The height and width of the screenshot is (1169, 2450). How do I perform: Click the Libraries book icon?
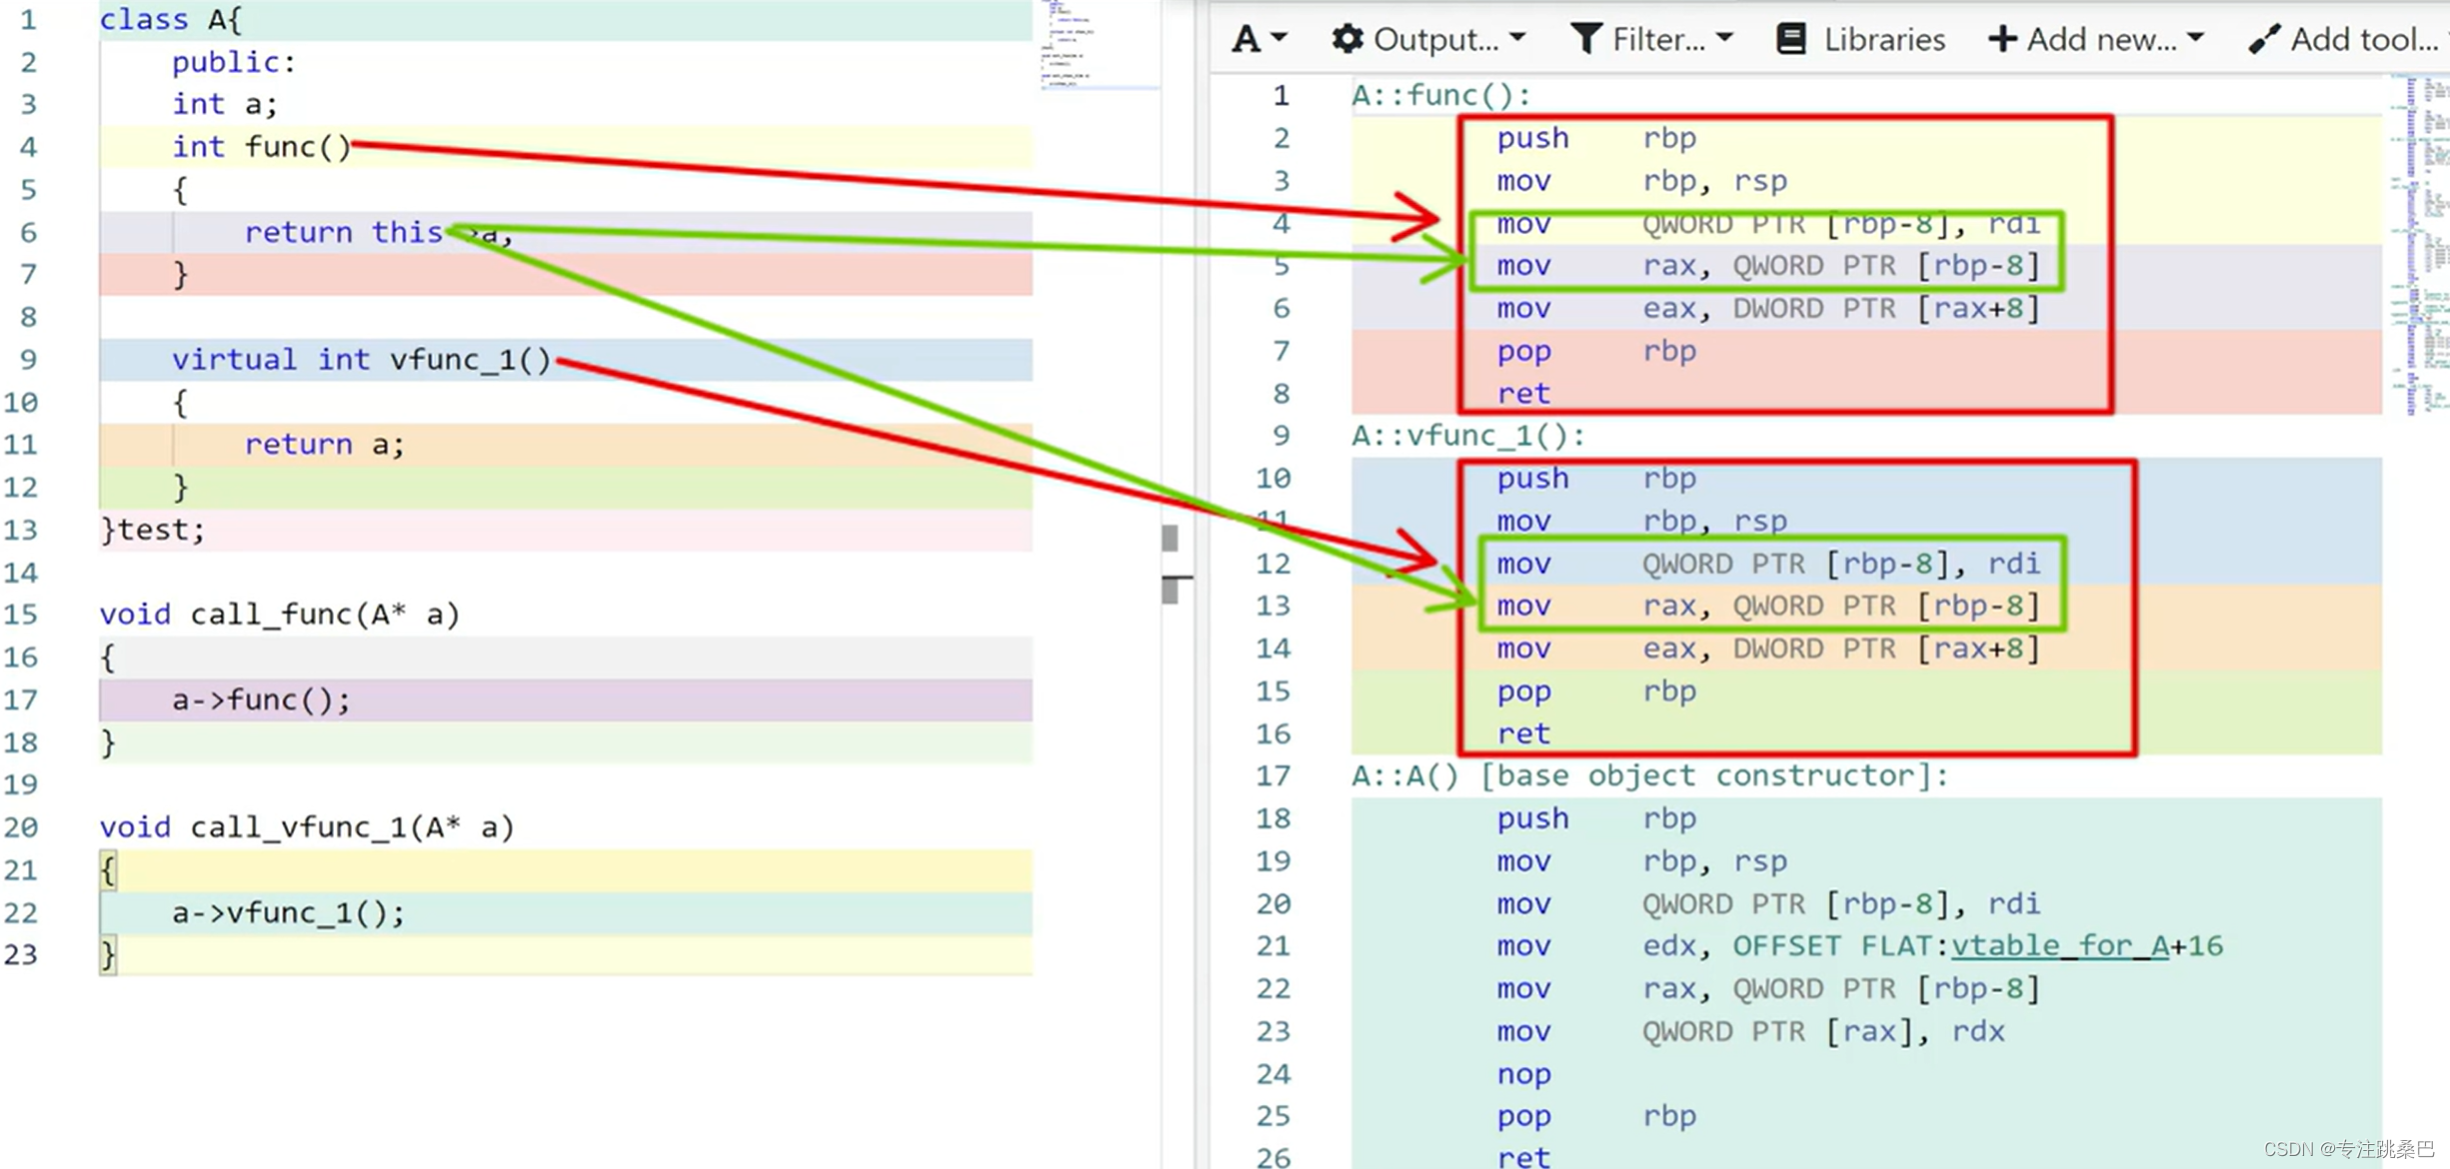(x=1791, y=39)
